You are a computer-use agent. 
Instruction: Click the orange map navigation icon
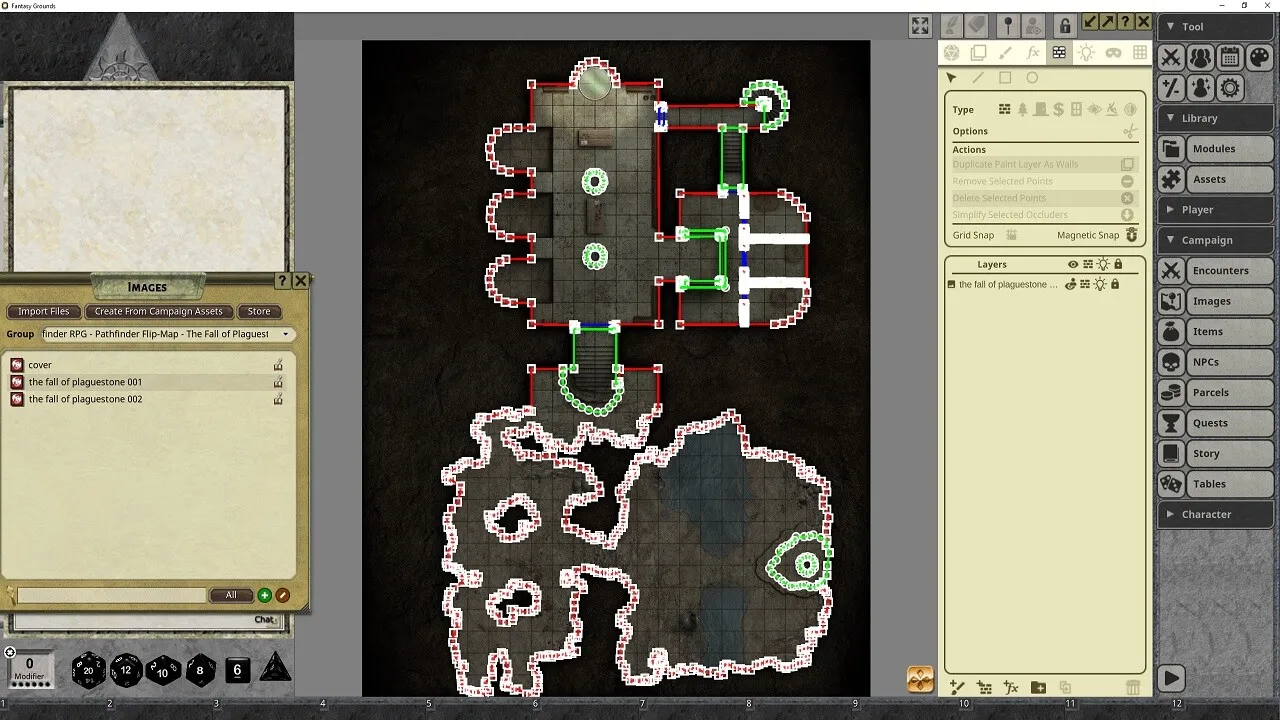click(x=920, y=679)
